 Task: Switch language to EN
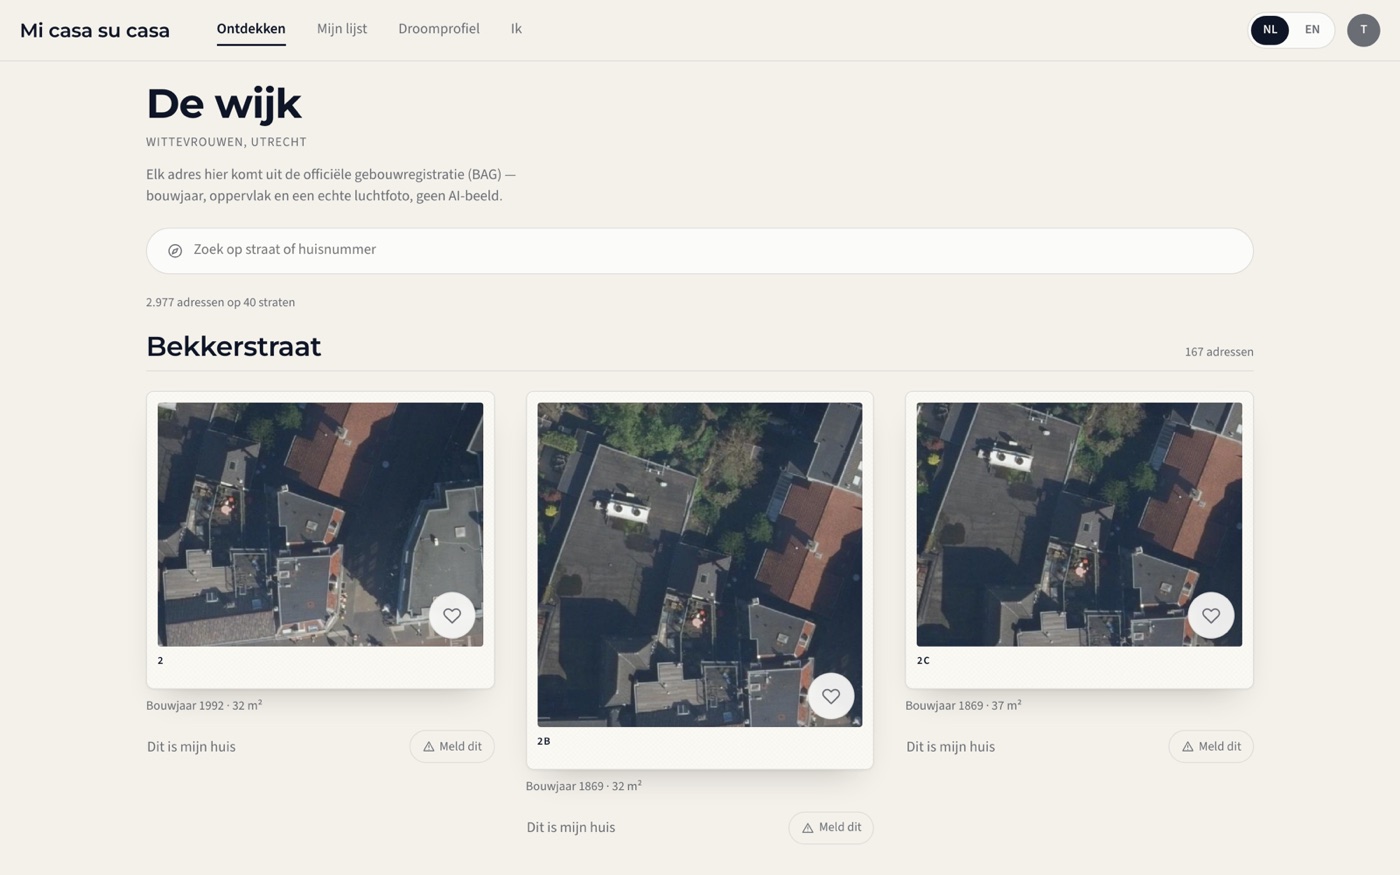[x=1312, y=30]
